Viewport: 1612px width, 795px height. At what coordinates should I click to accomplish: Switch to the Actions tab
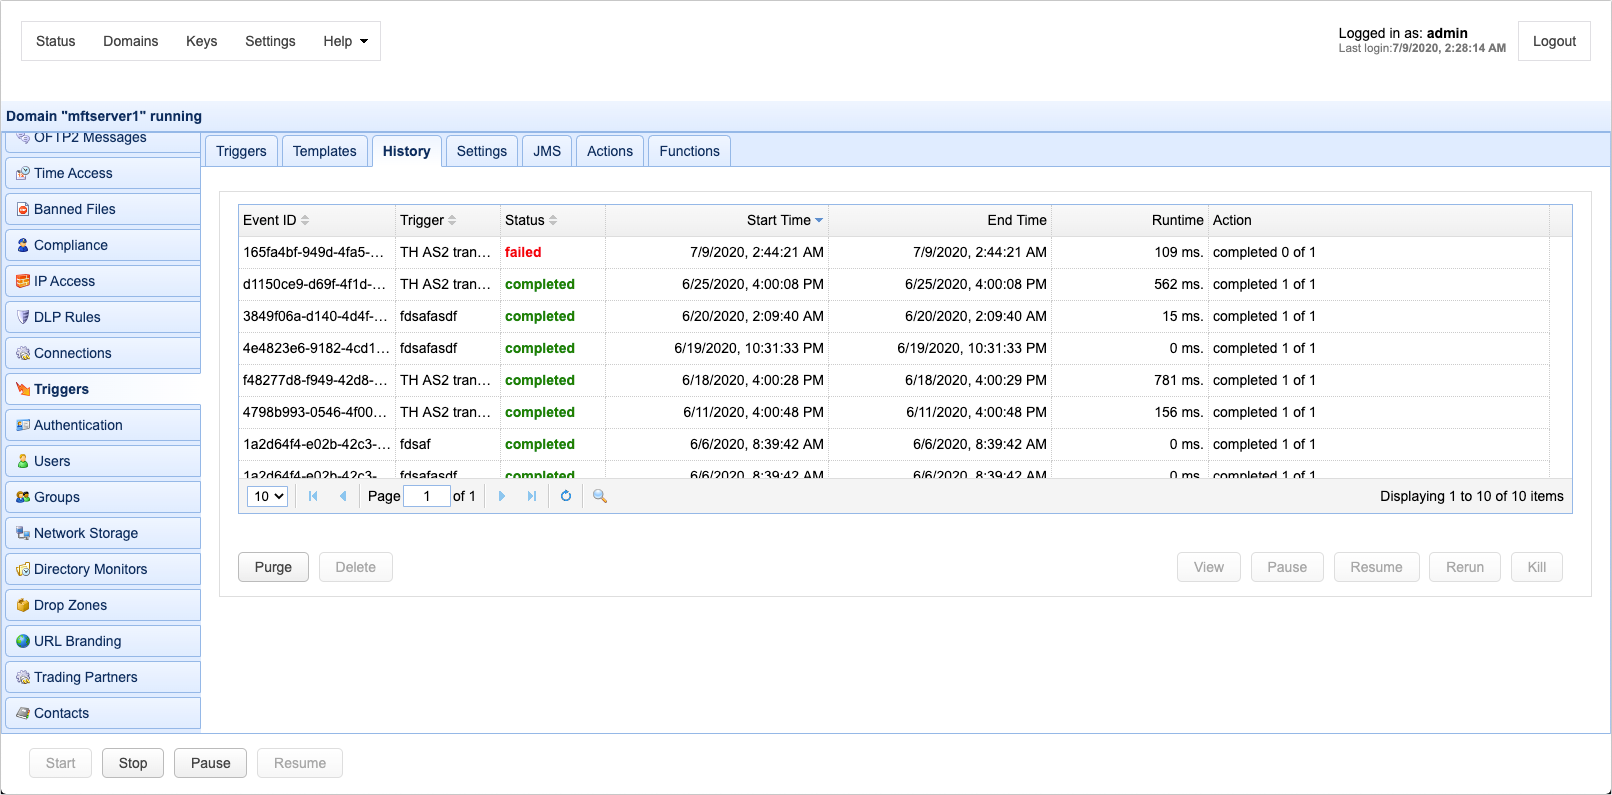click(x=610, y=151)
